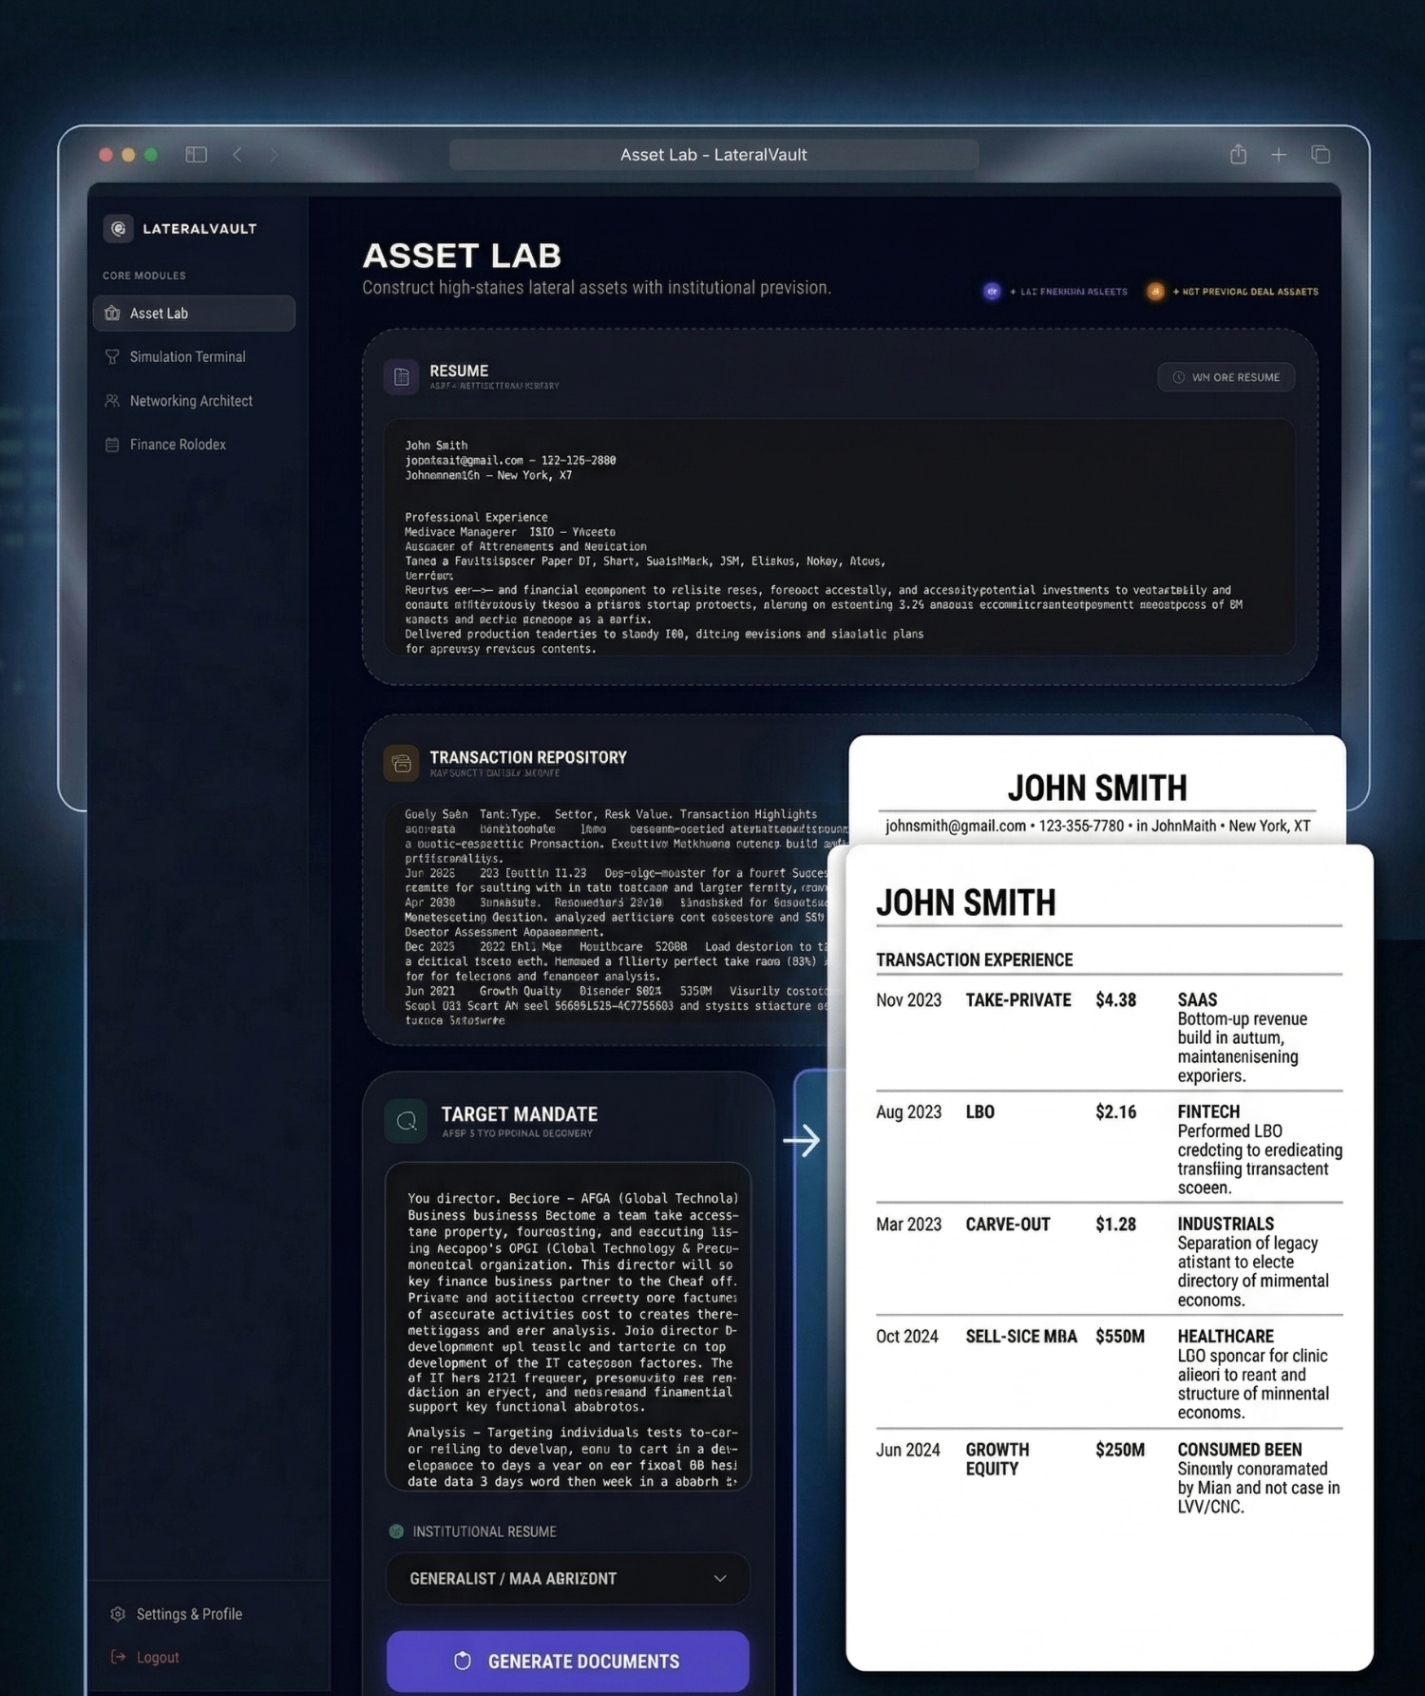
Task: Click the Resume document icon
Action: 401,377
